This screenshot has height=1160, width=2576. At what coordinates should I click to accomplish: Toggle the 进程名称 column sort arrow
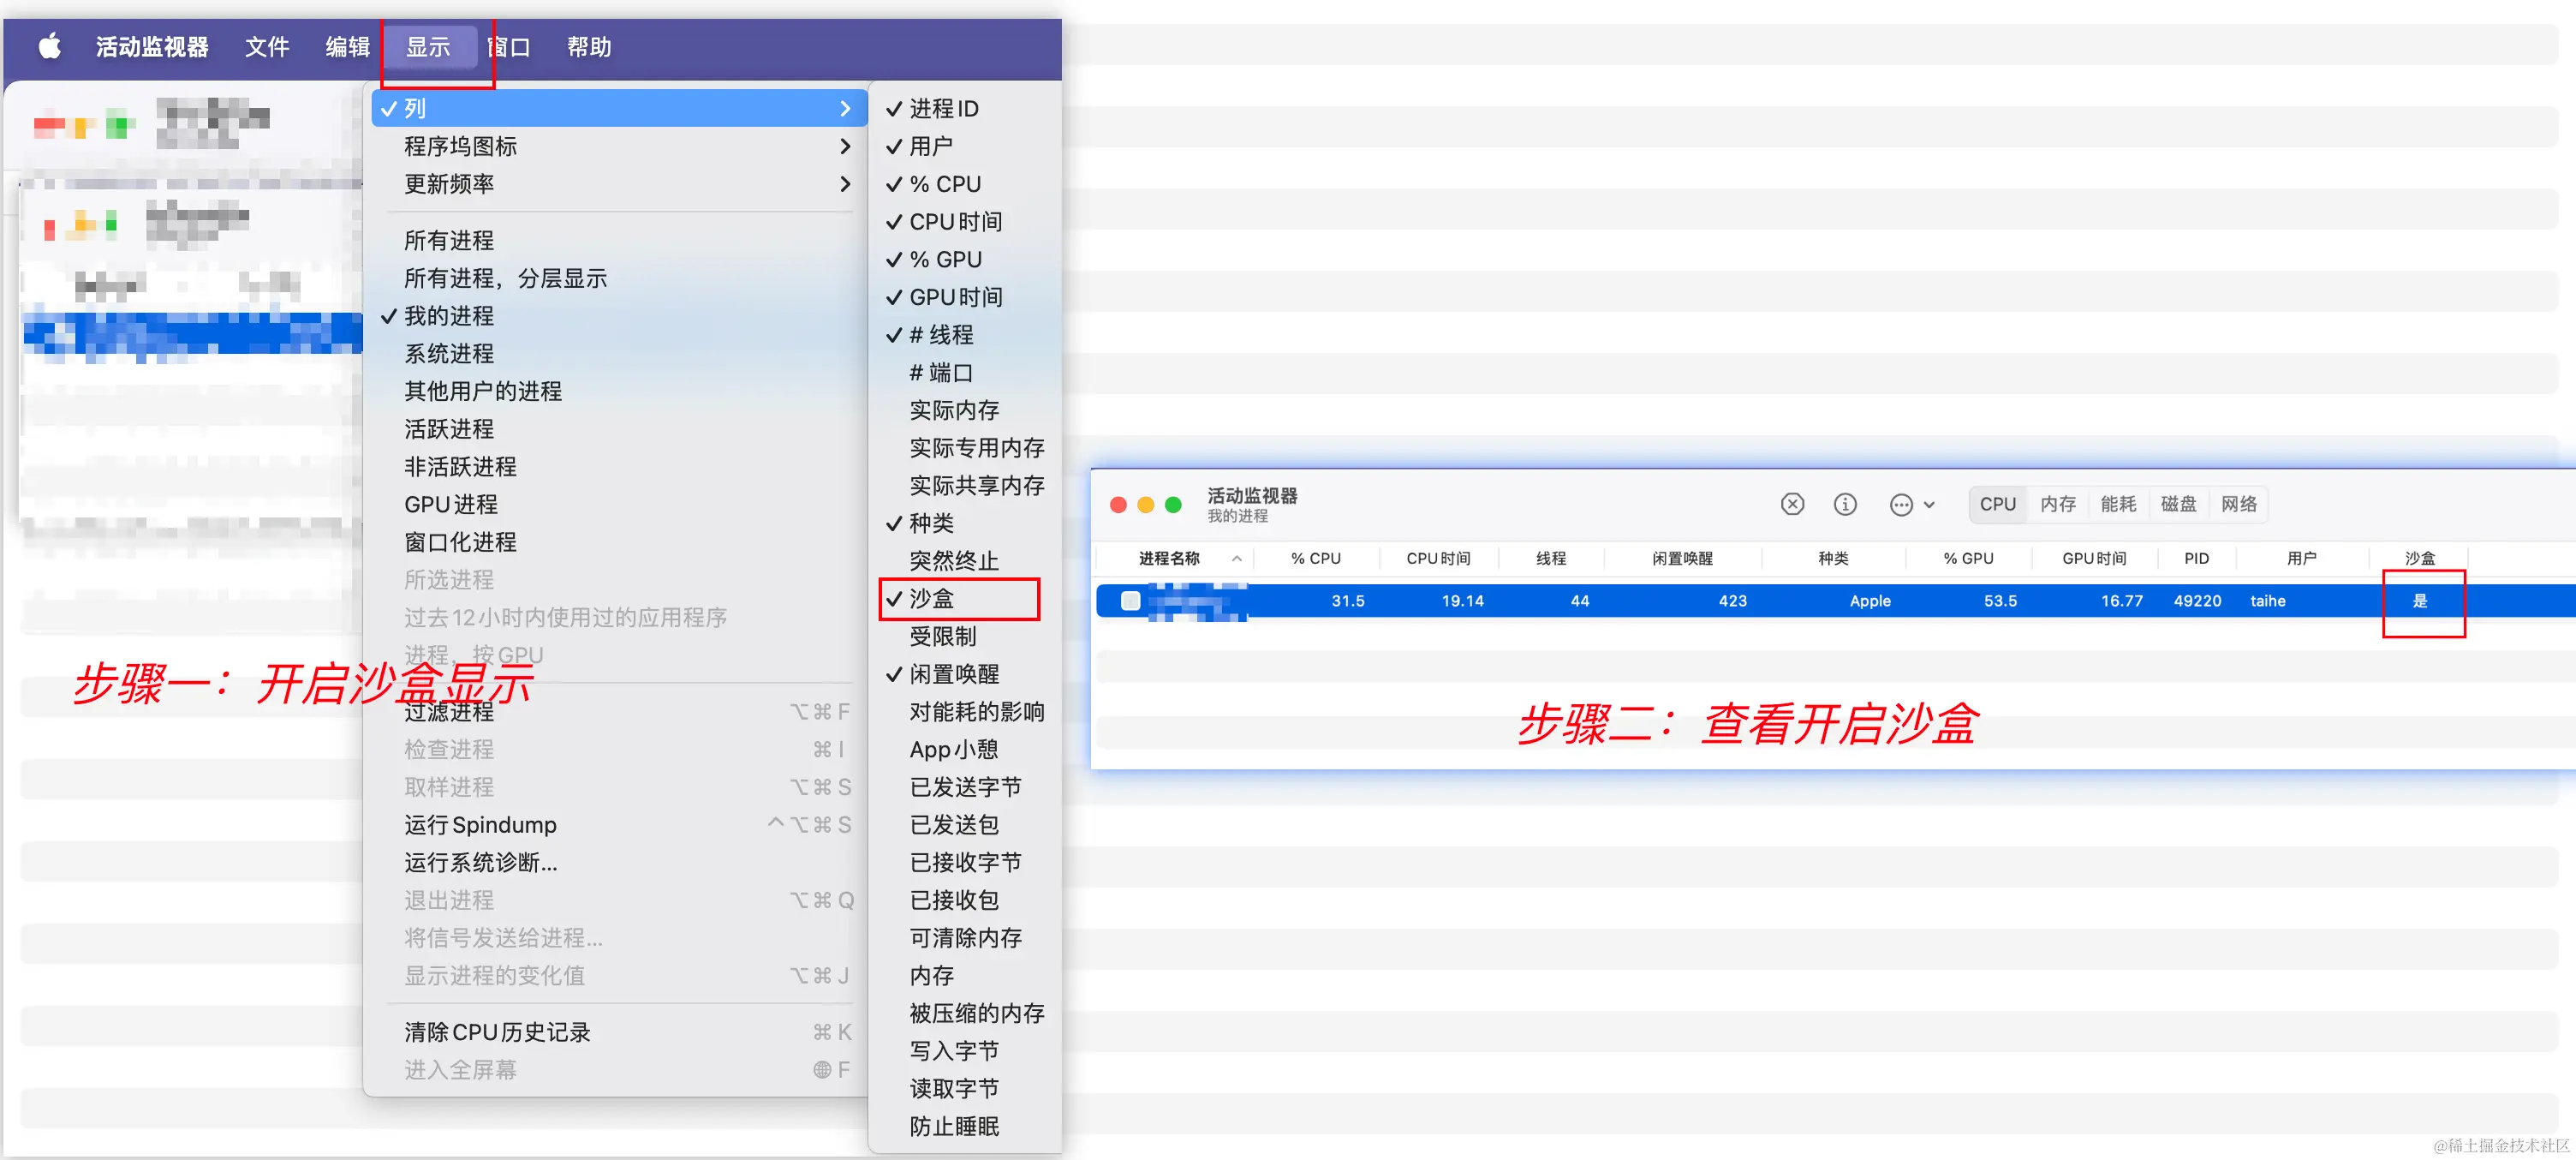pos(1236,559)
